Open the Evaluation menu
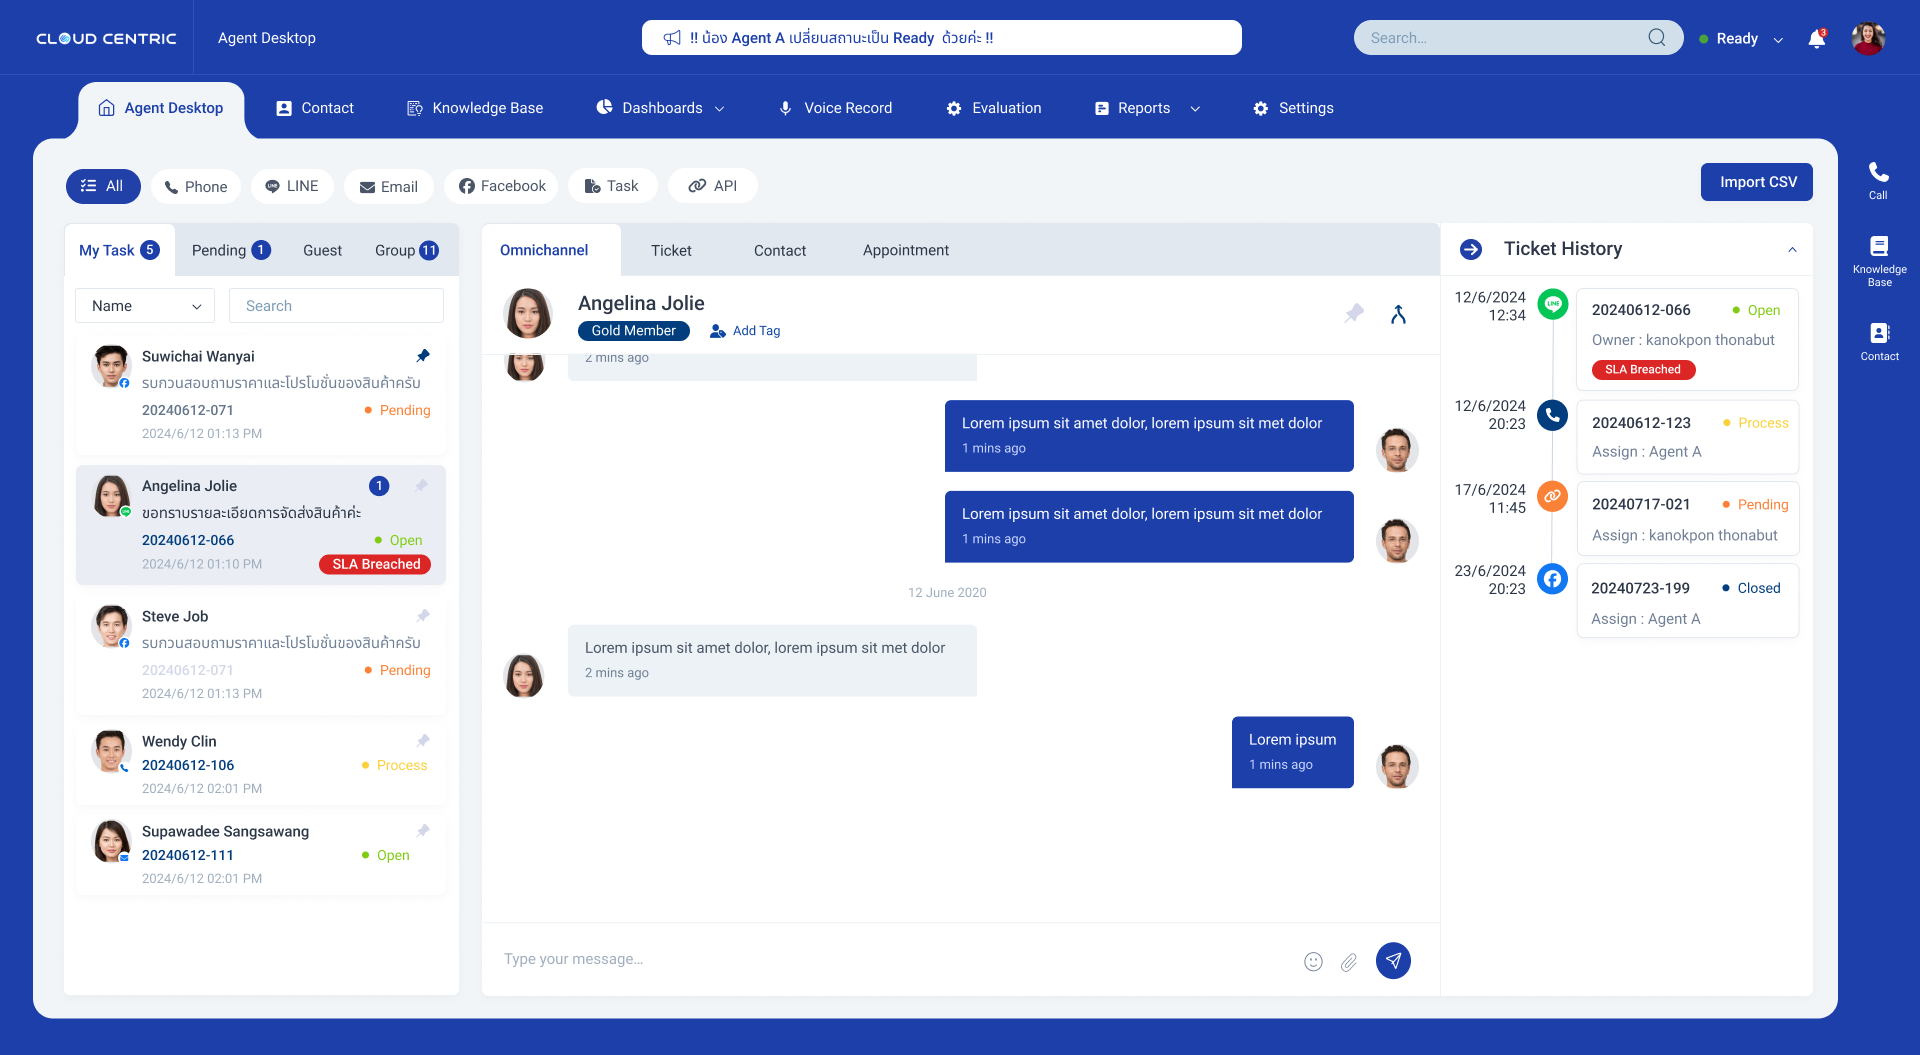Viewport: 1920px width, 1055px height. (x=994, y=108)
